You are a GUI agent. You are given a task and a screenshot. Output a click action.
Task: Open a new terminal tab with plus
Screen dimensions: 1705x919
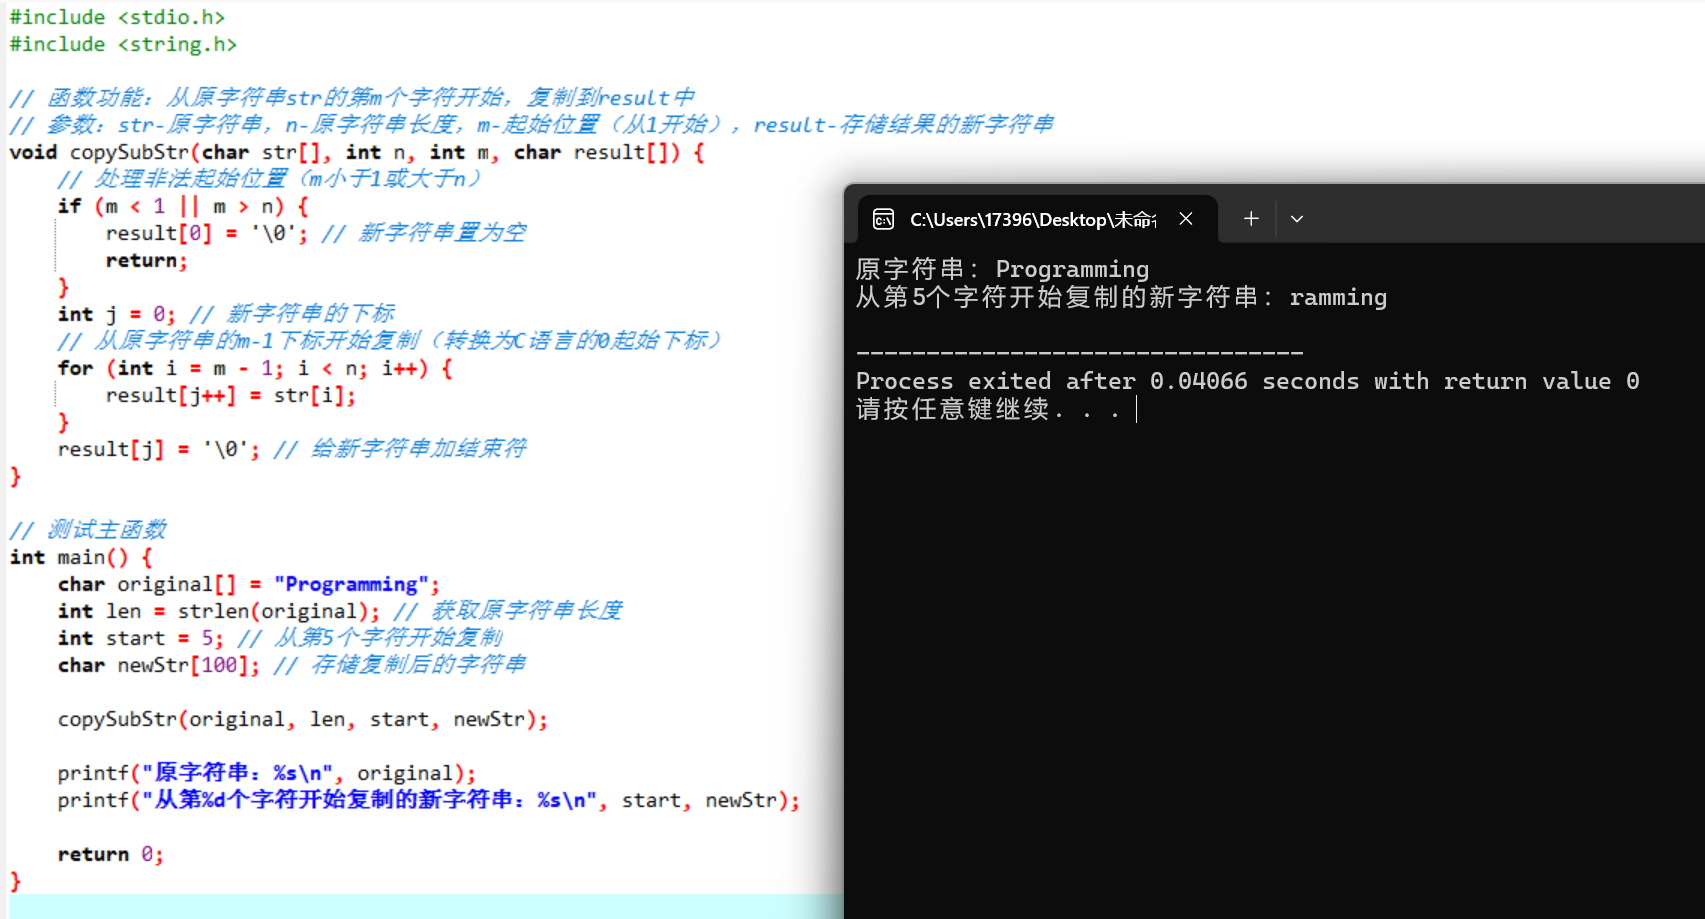(1251, 219)
